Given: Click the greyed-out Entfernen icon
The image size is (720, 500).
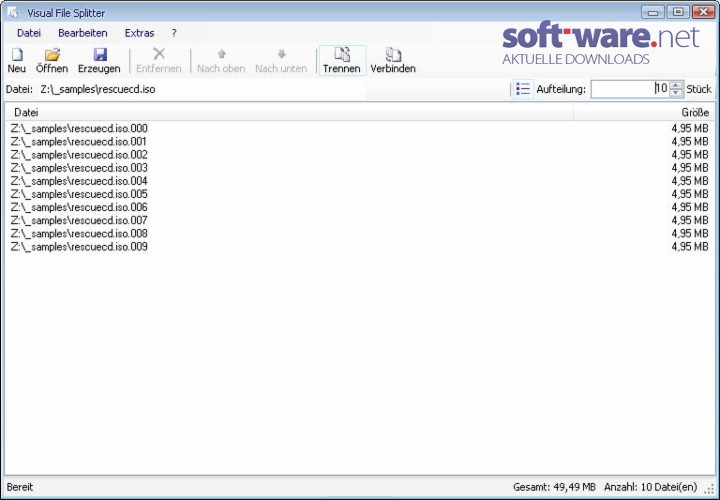Looking at the screenshot, I should [159, 54].
